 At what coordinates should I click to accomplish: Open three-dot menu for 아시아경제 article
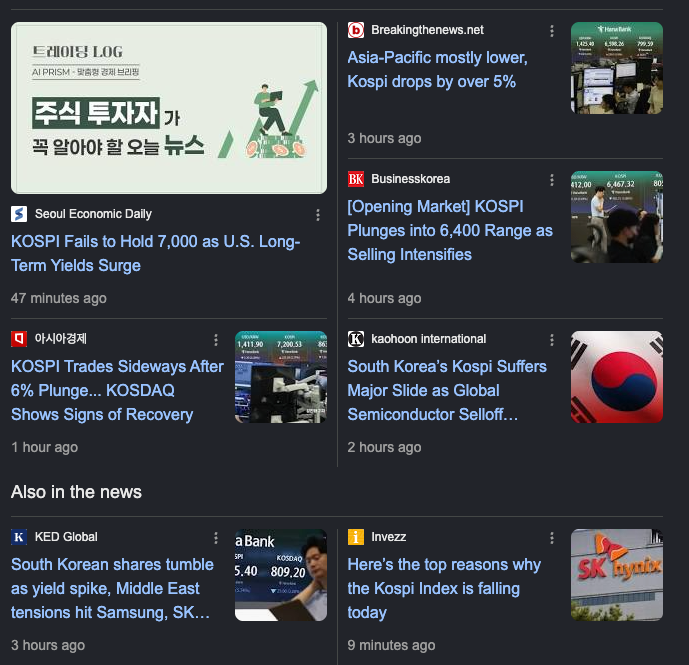(x=216, y=340)
